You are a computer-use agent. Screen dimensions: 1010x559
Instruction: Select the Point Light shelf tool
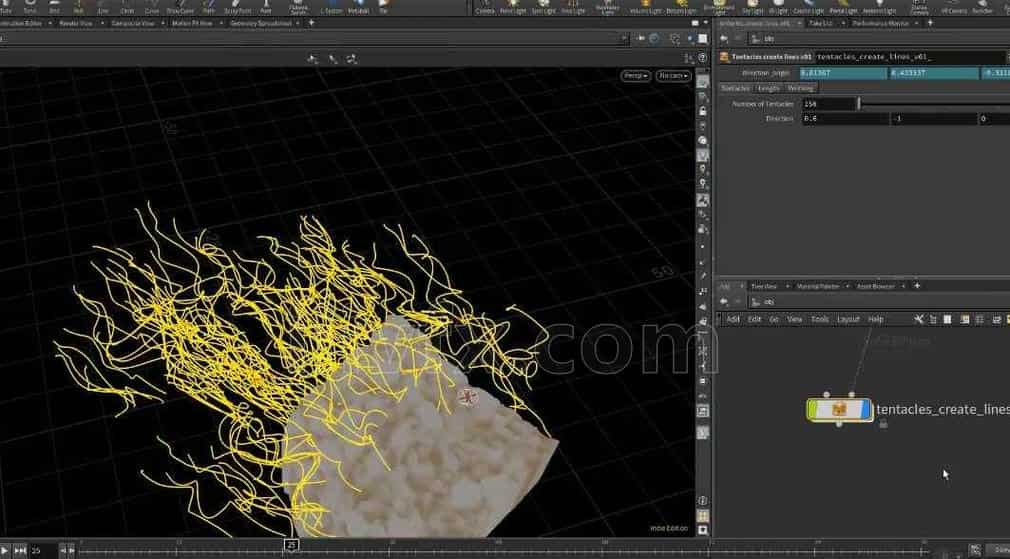click(513, 7)
